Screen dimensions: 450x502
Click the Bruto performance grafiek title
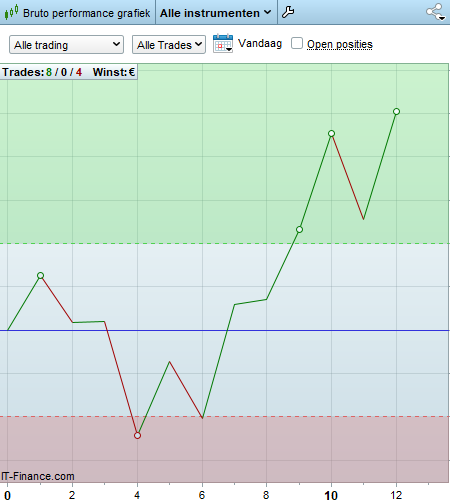pos(87,13)
